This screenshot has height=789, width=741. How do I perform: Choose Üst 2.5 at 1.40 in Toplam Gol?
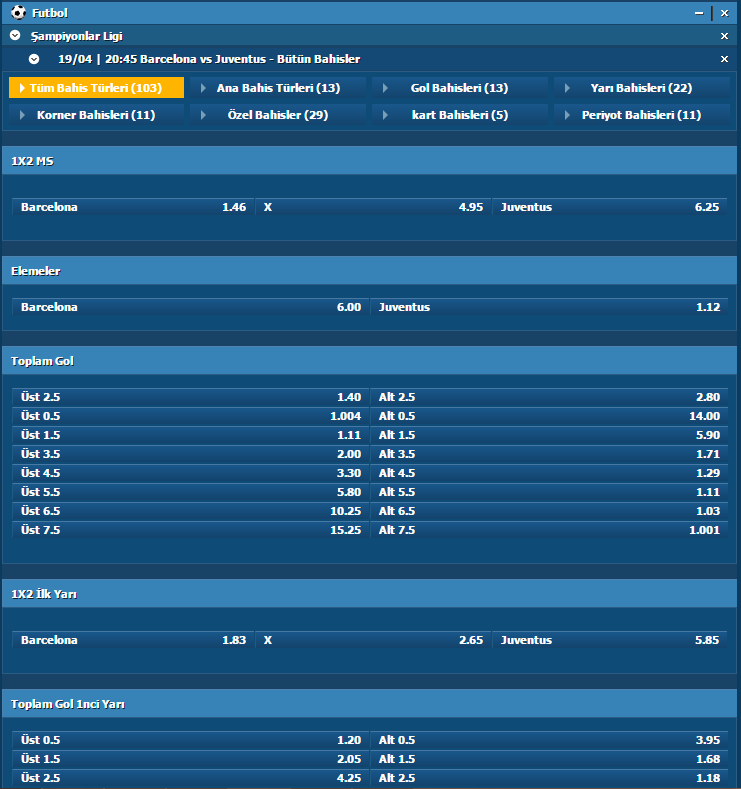(x=191, y=397)
